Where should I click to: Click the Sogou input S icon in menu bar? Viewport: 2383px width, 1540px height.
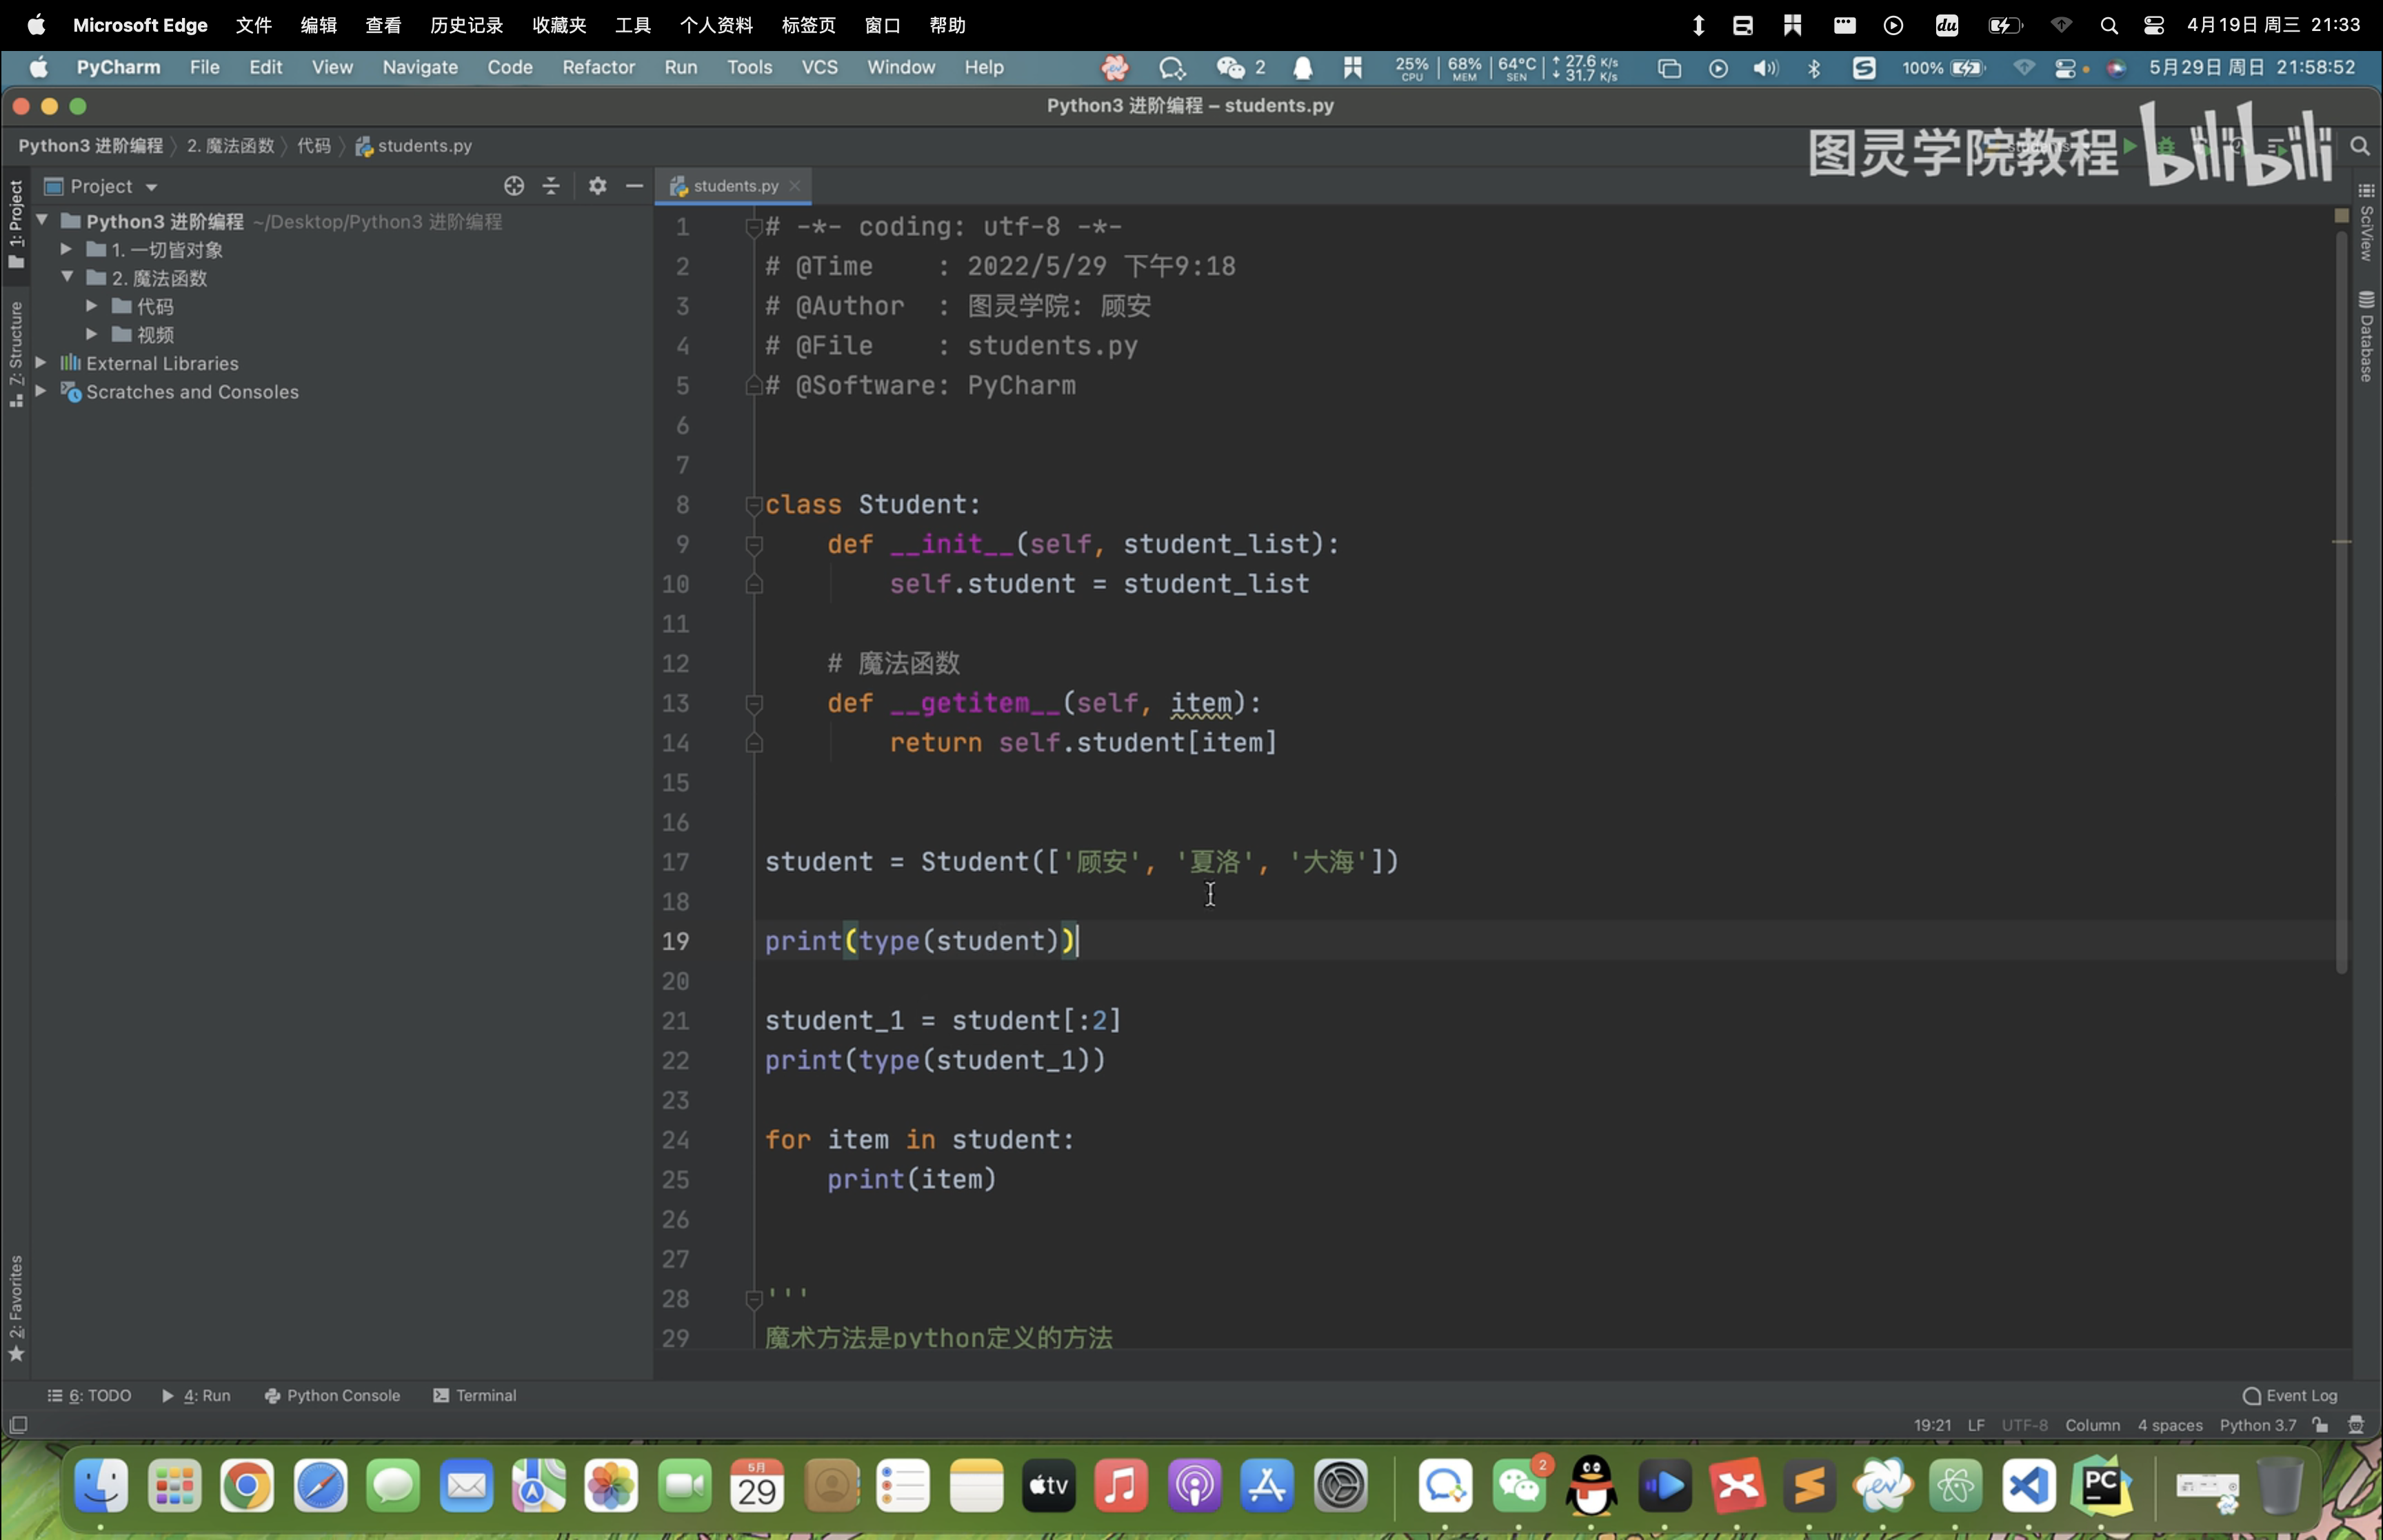pos(1864,68)
